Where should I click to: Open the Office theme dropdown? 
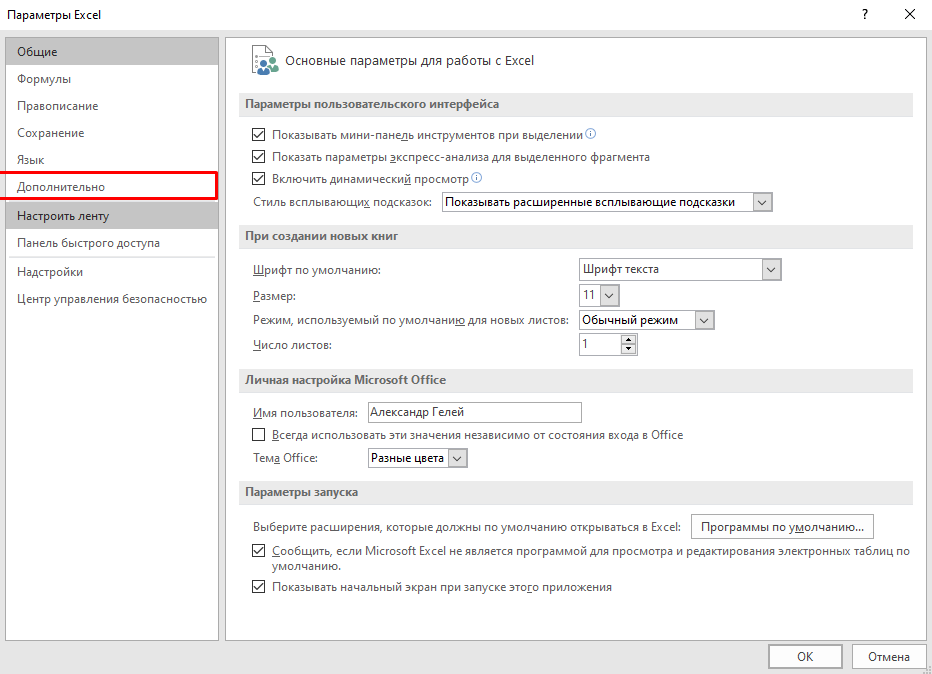[457, 458]
